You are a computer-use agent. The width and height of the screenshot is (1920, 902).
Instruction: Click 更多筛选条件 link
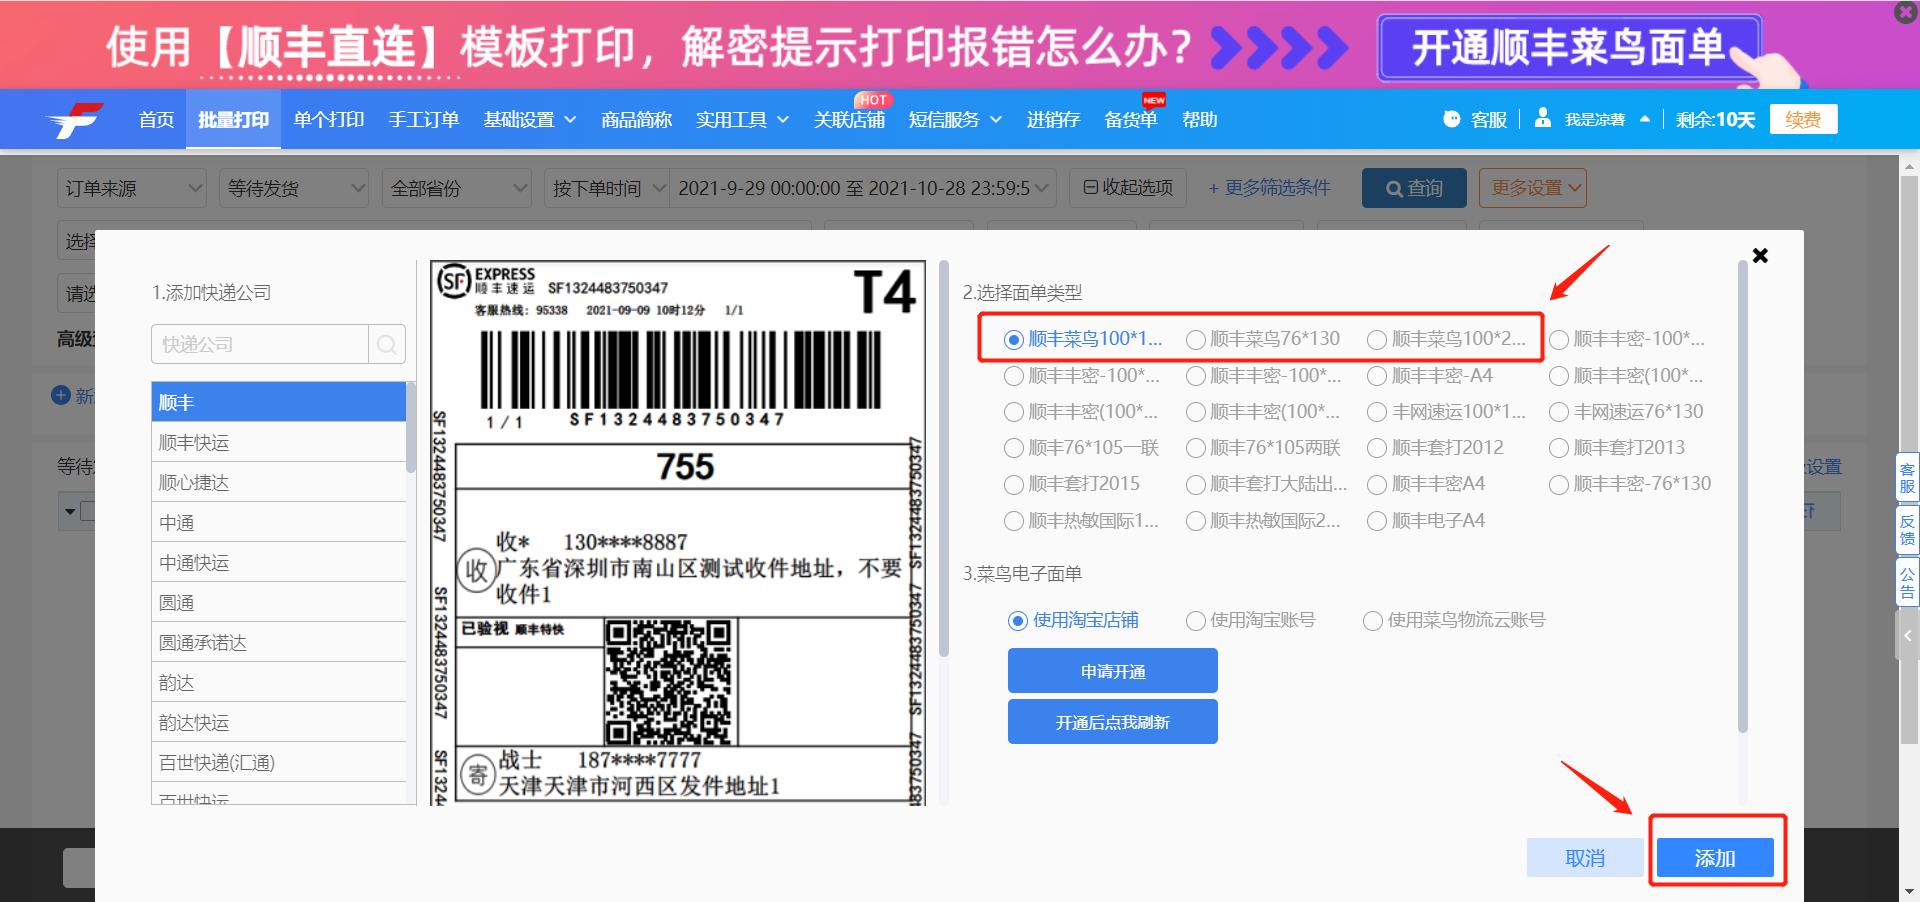(1269, 188)
